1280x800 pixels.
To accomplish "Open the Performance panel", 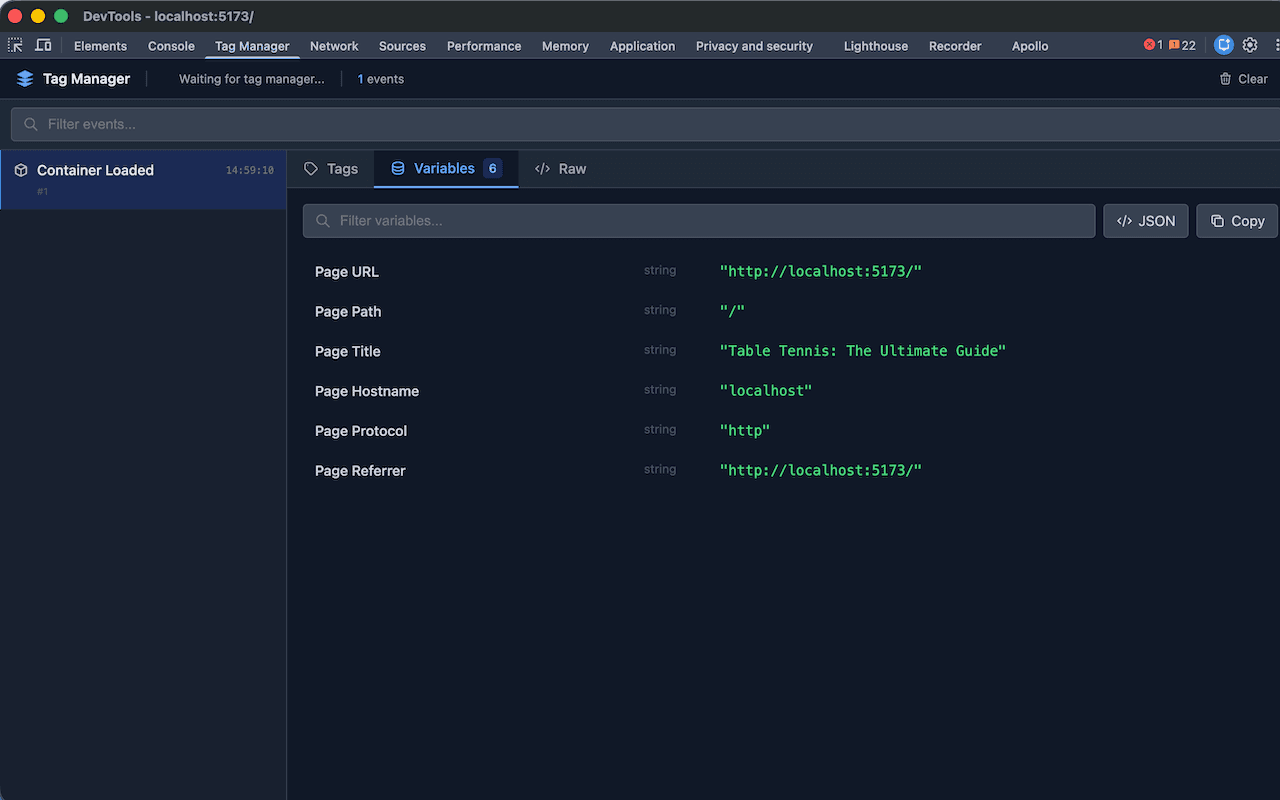I will 484,46.
